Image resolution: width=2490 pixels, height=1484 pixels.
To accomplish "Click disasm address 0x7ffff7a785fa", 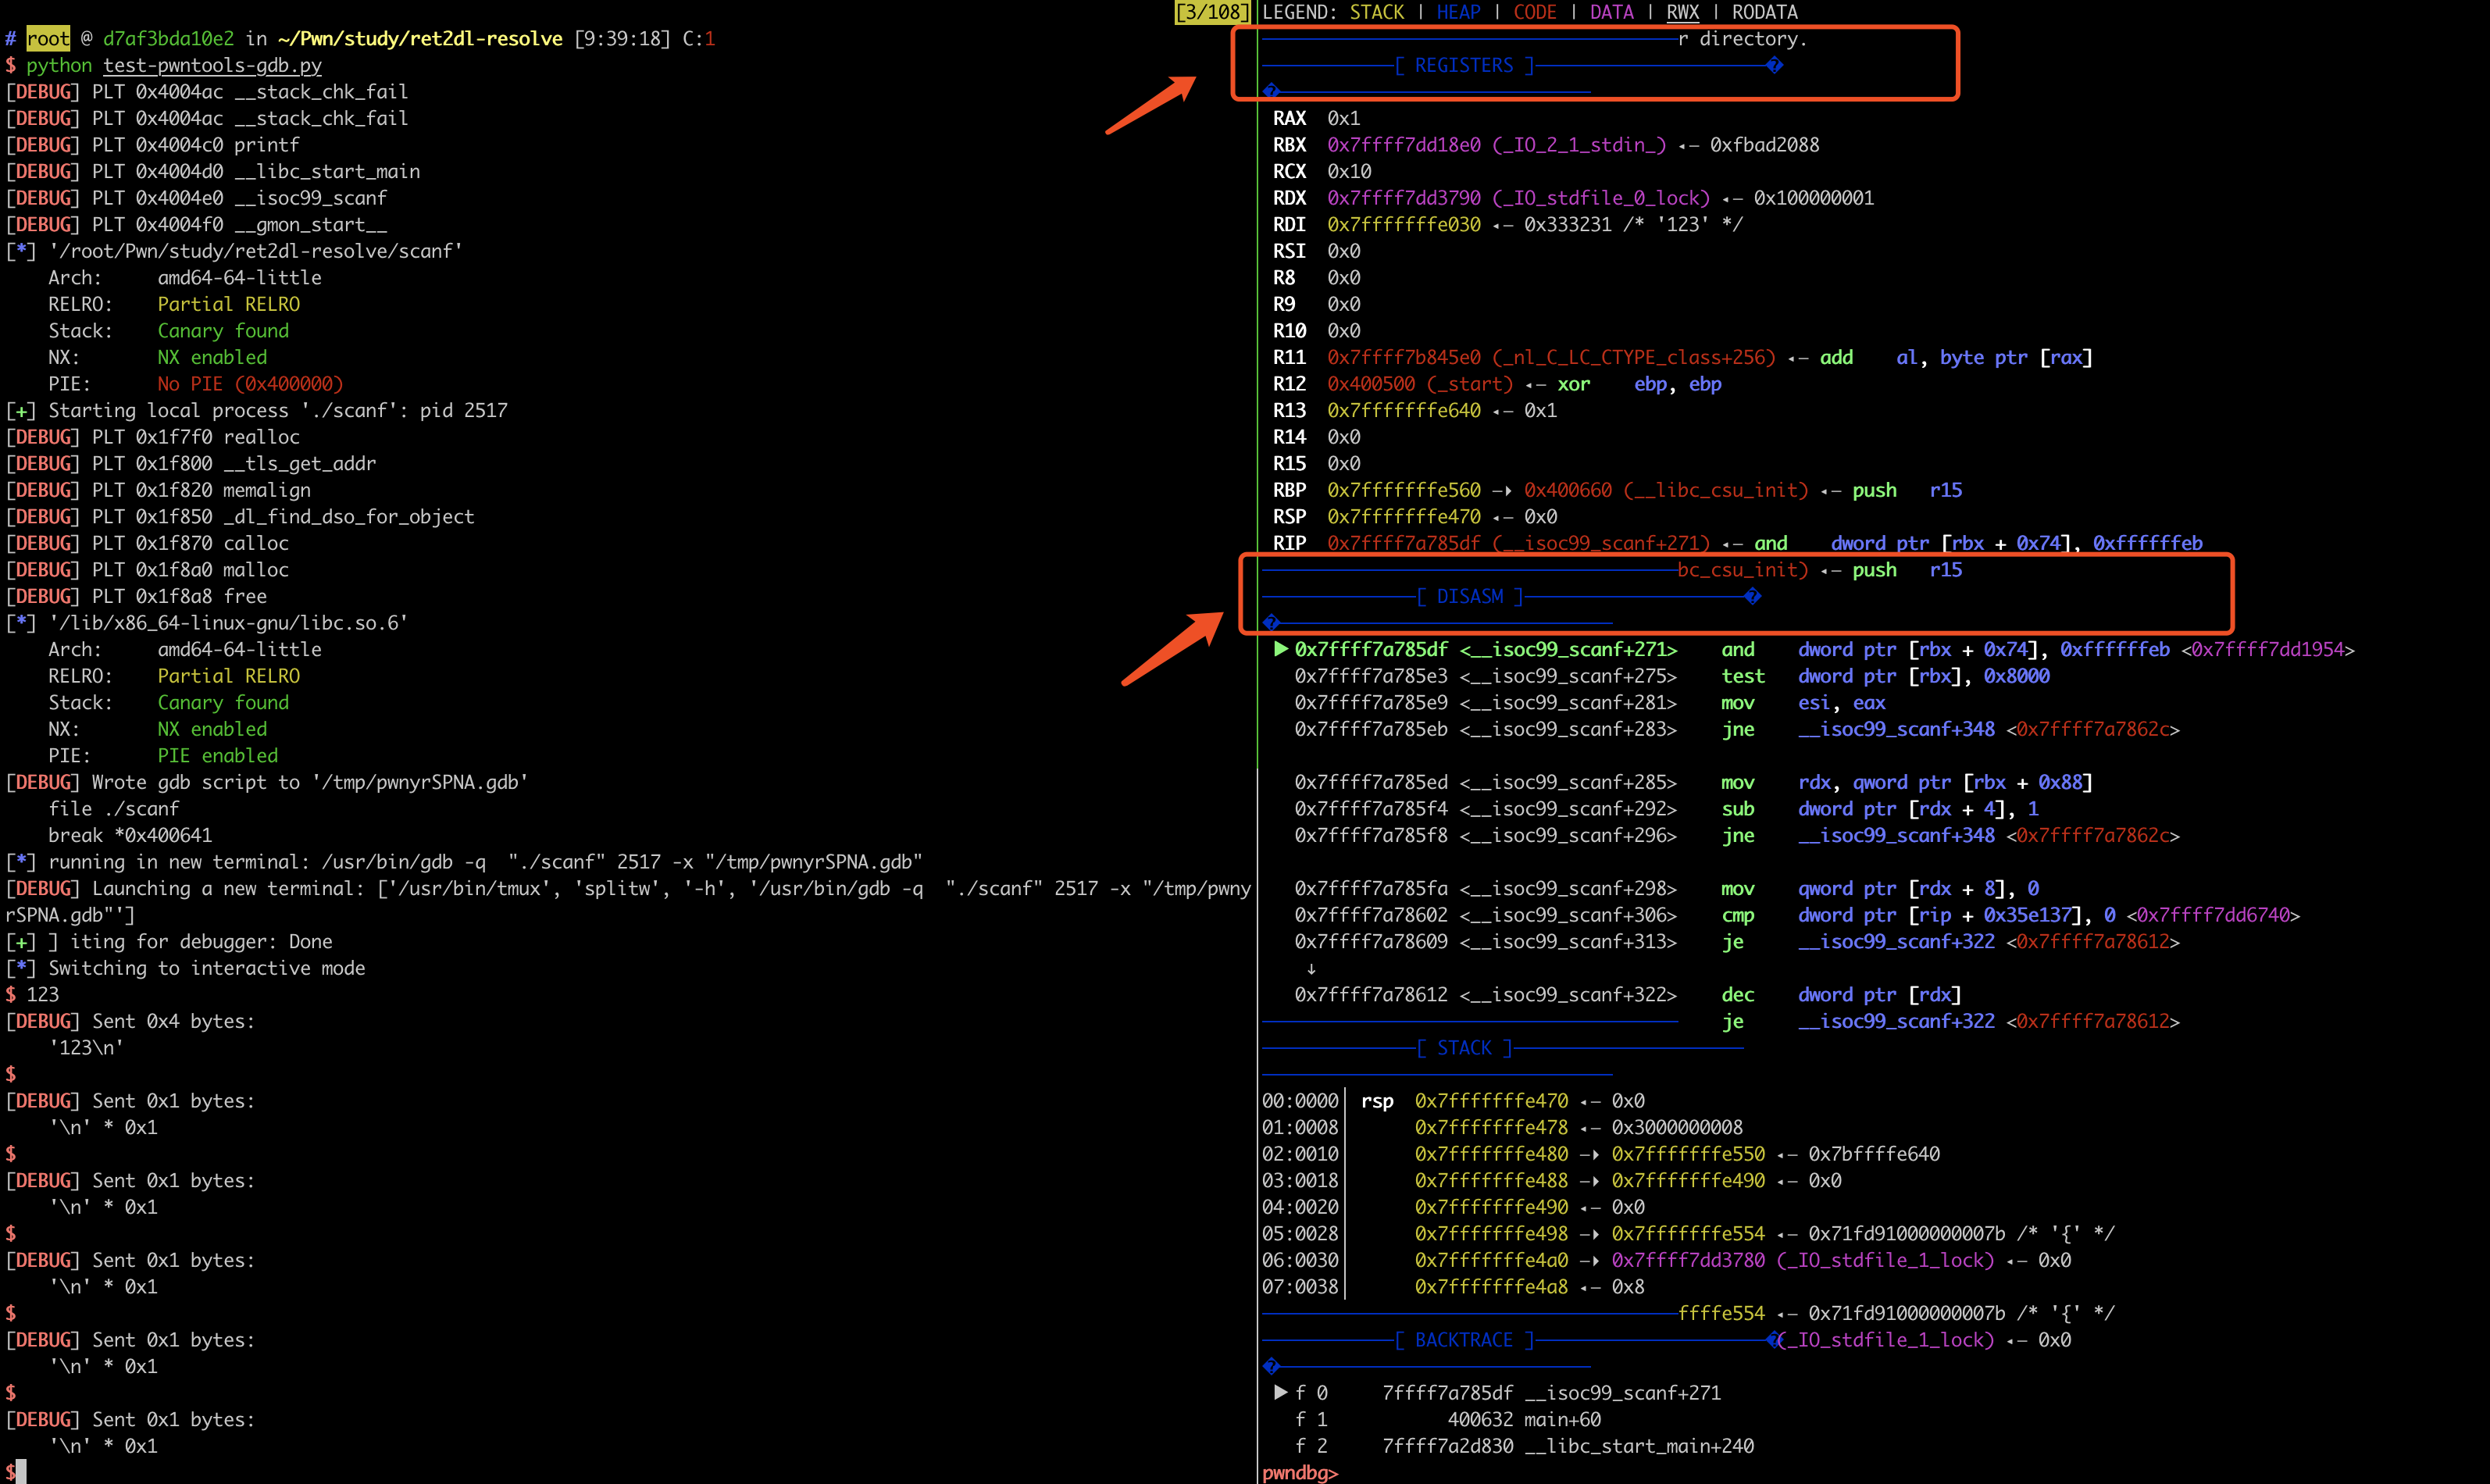I will point(1371,888).
